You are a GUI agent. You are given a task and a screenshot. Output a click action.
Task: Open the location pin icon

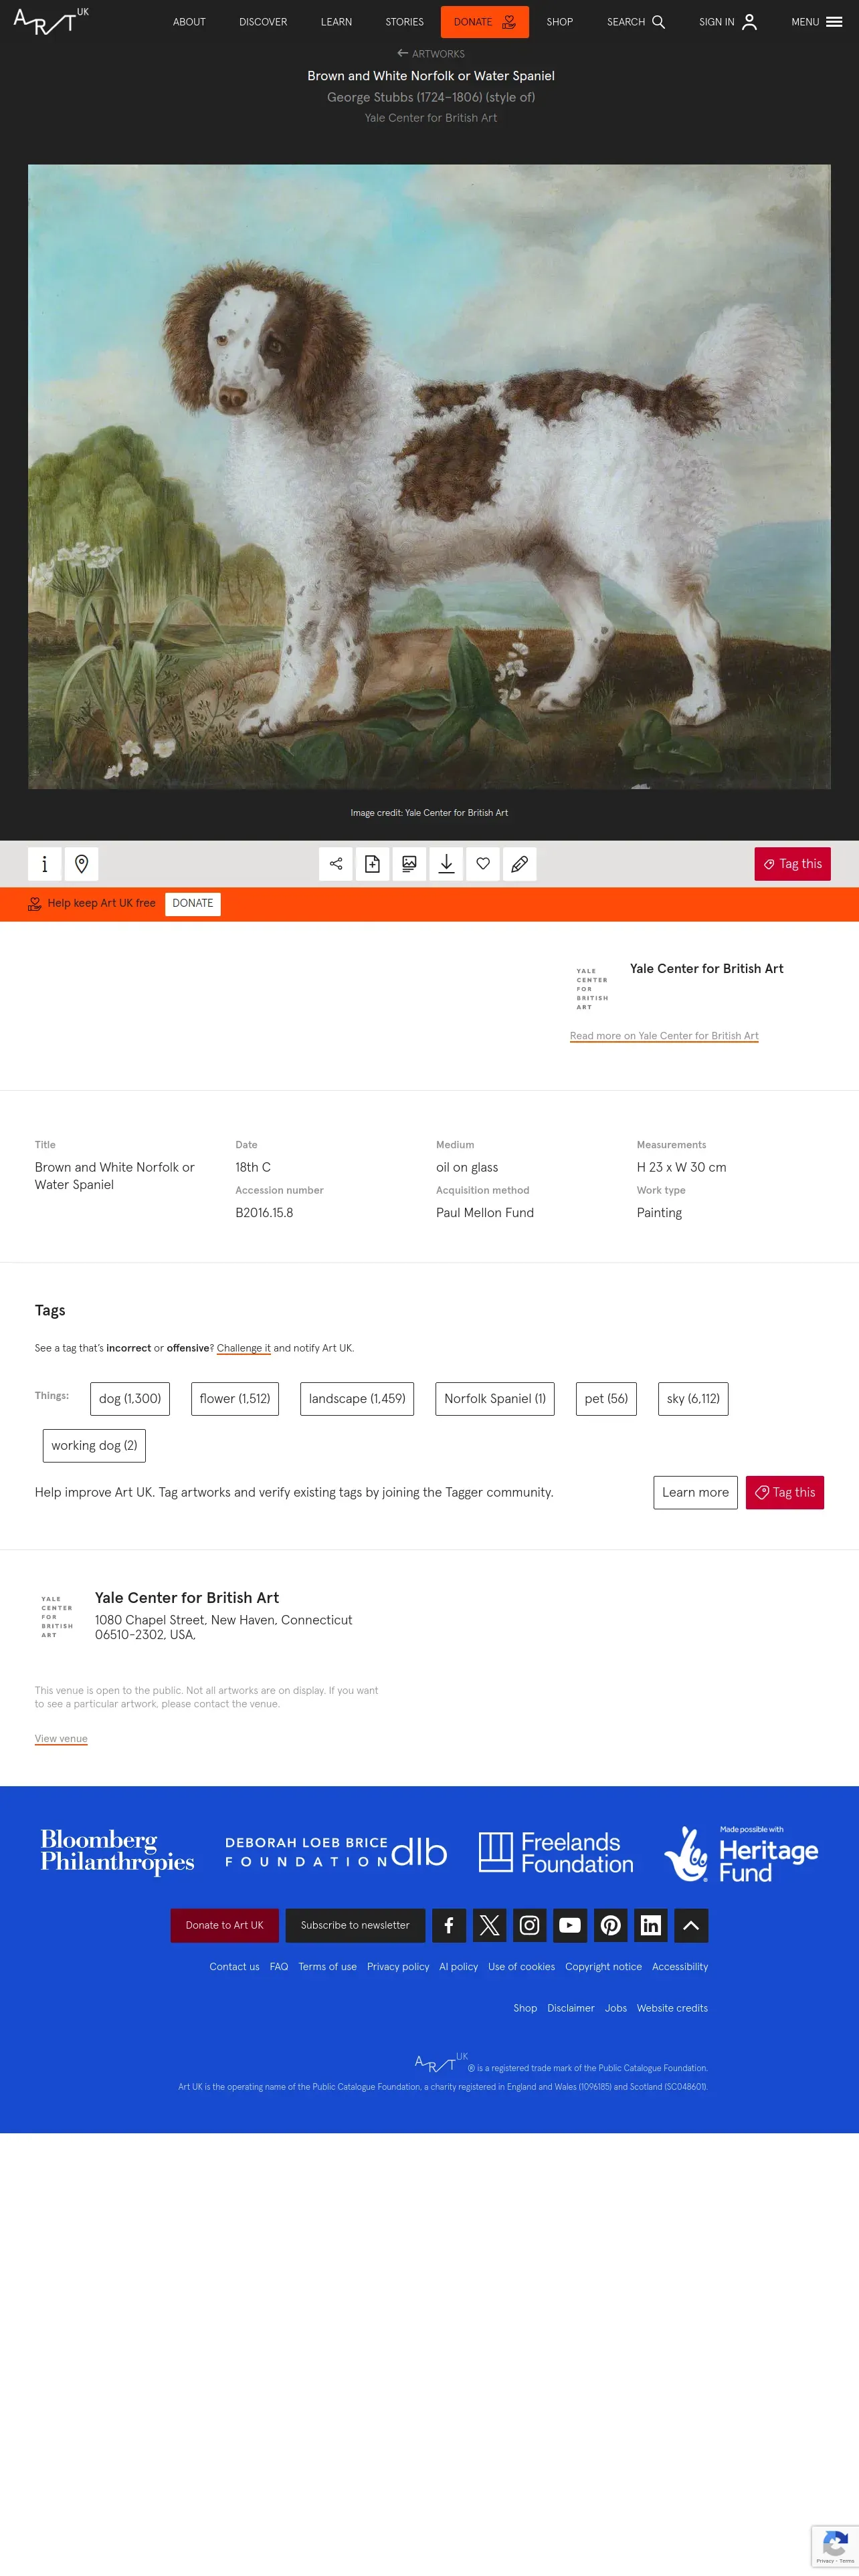coord(82,864)
